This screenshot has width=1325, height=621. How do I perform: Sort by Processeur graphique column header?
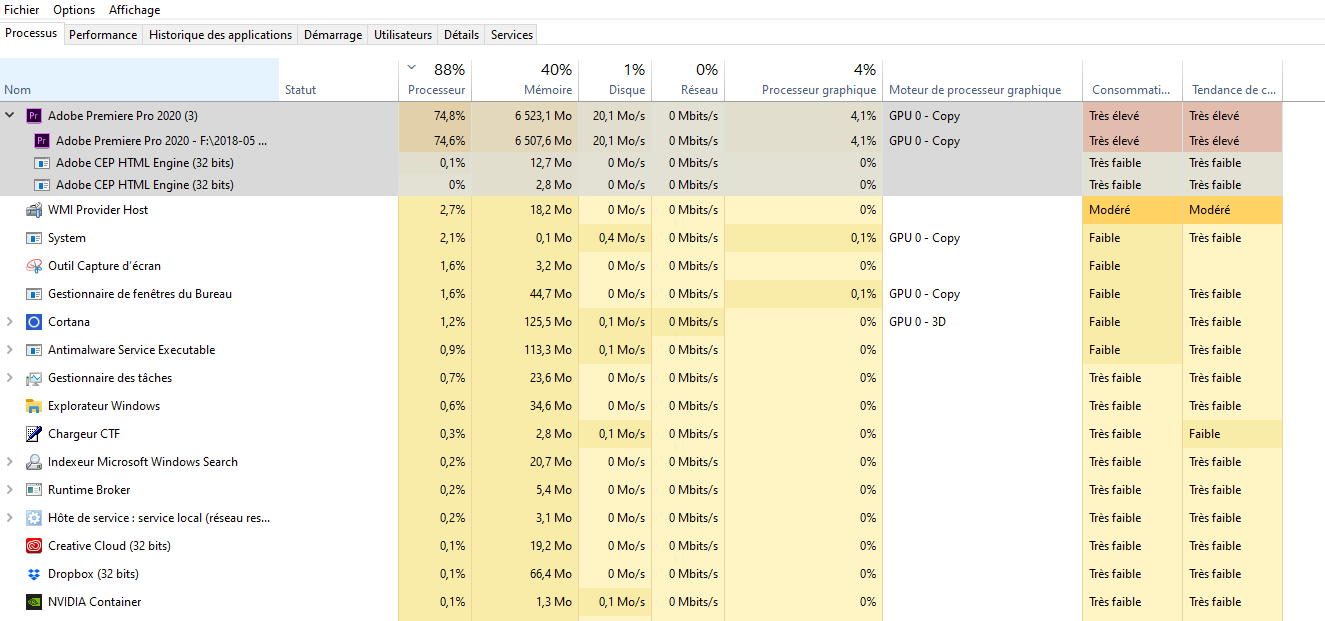click(818, 90)
